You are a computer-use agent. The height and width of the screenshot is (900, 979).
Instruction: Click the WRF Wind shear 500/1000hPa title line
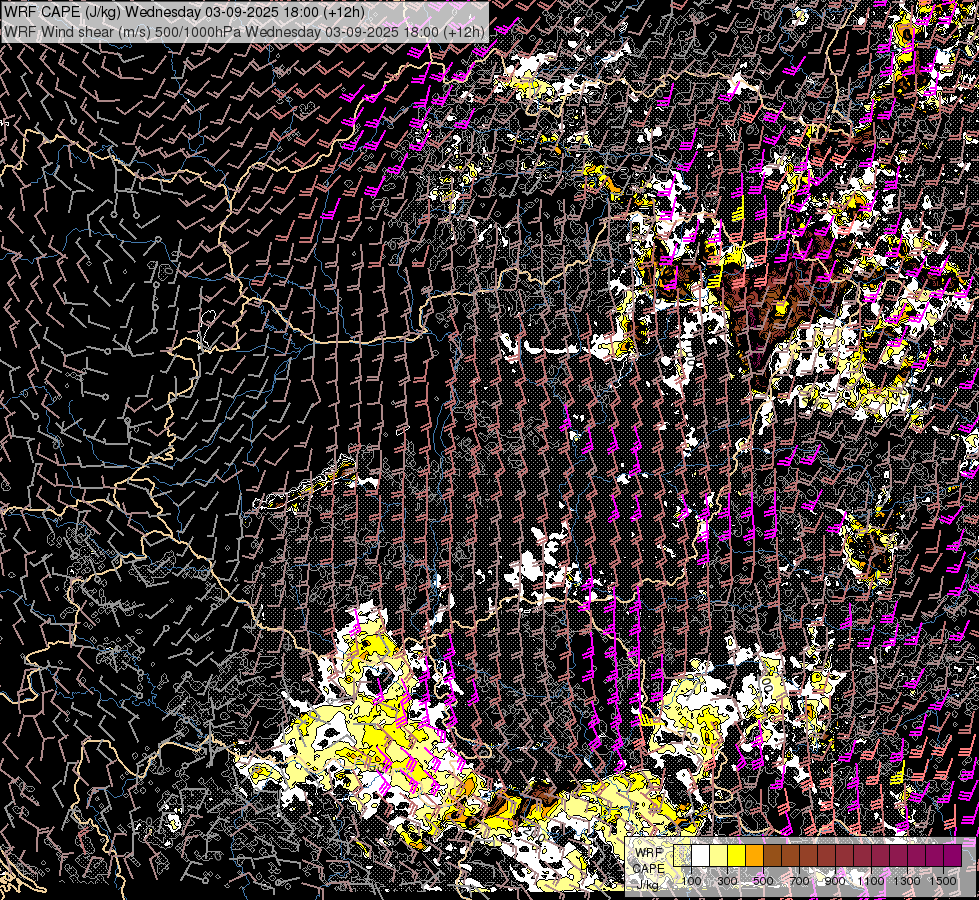[x=244, y=31]
